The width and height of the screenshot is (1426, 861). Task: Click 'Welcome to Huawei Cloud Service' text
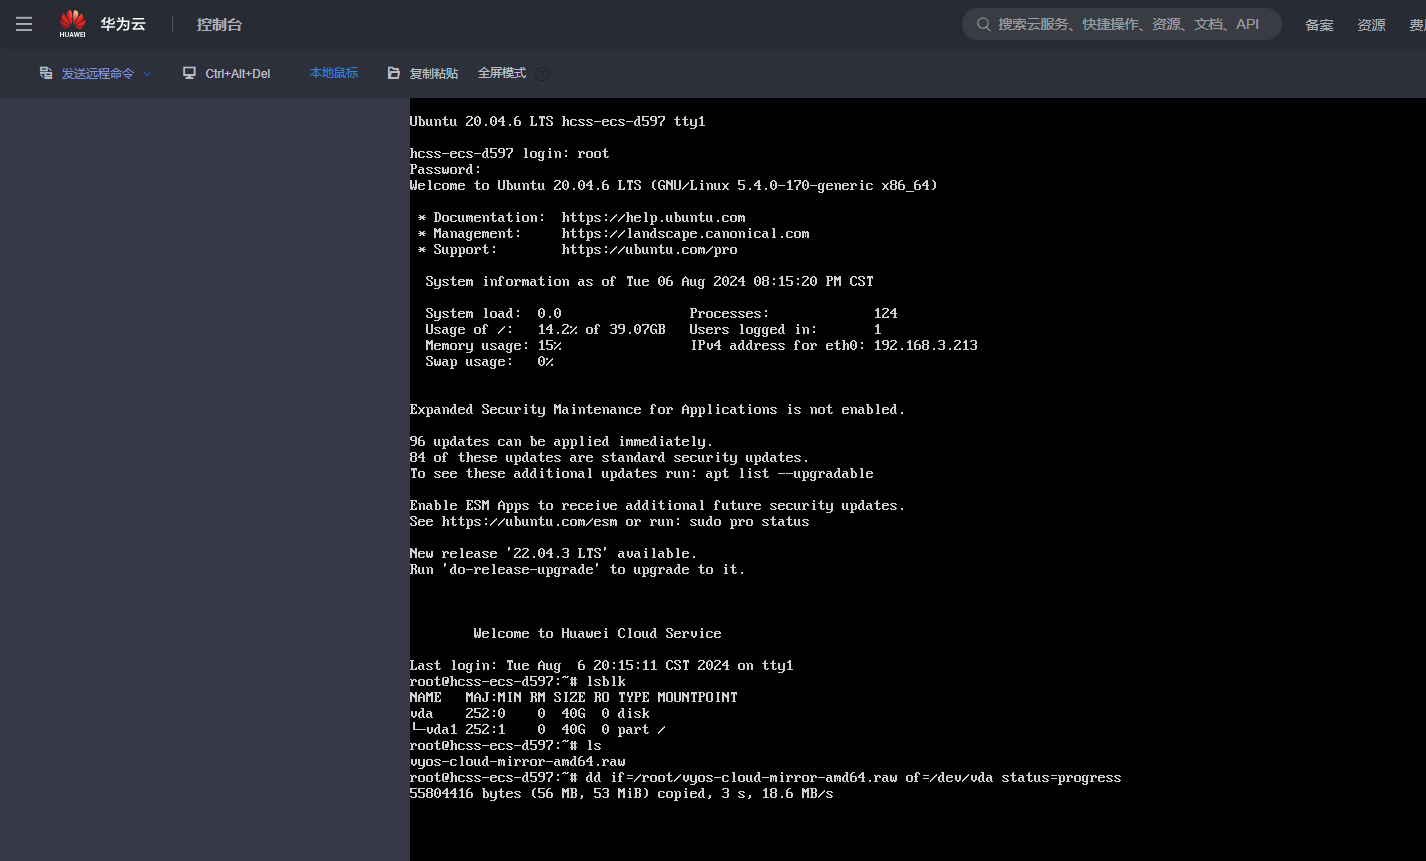[x=597, y=633]
